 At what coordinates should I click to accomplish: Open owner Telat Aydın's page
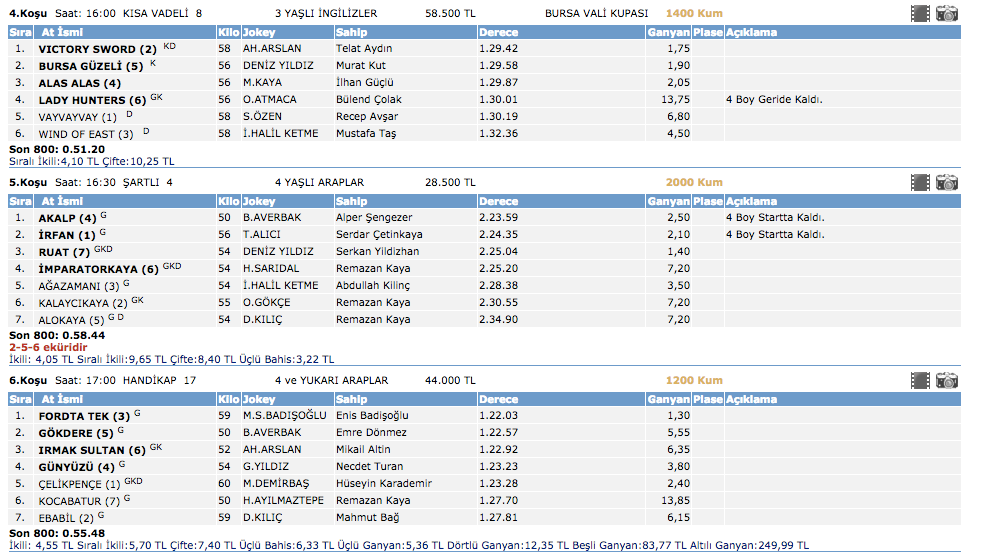[x=364, y=49]
